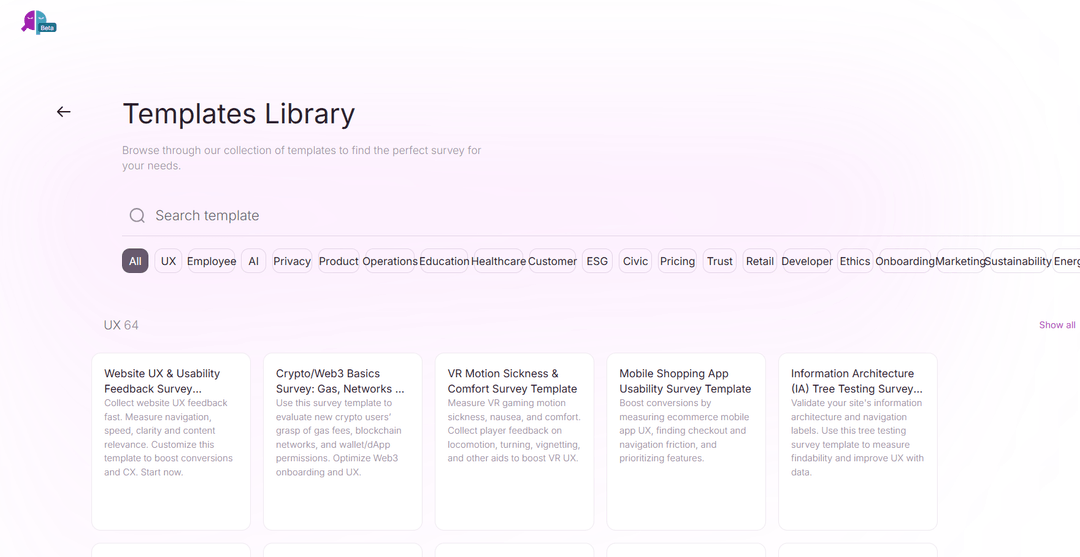Screen dimensions: 1080x557
Task: Open Information Architecture Tree Testing Survey card
Action: click(858, 441)
